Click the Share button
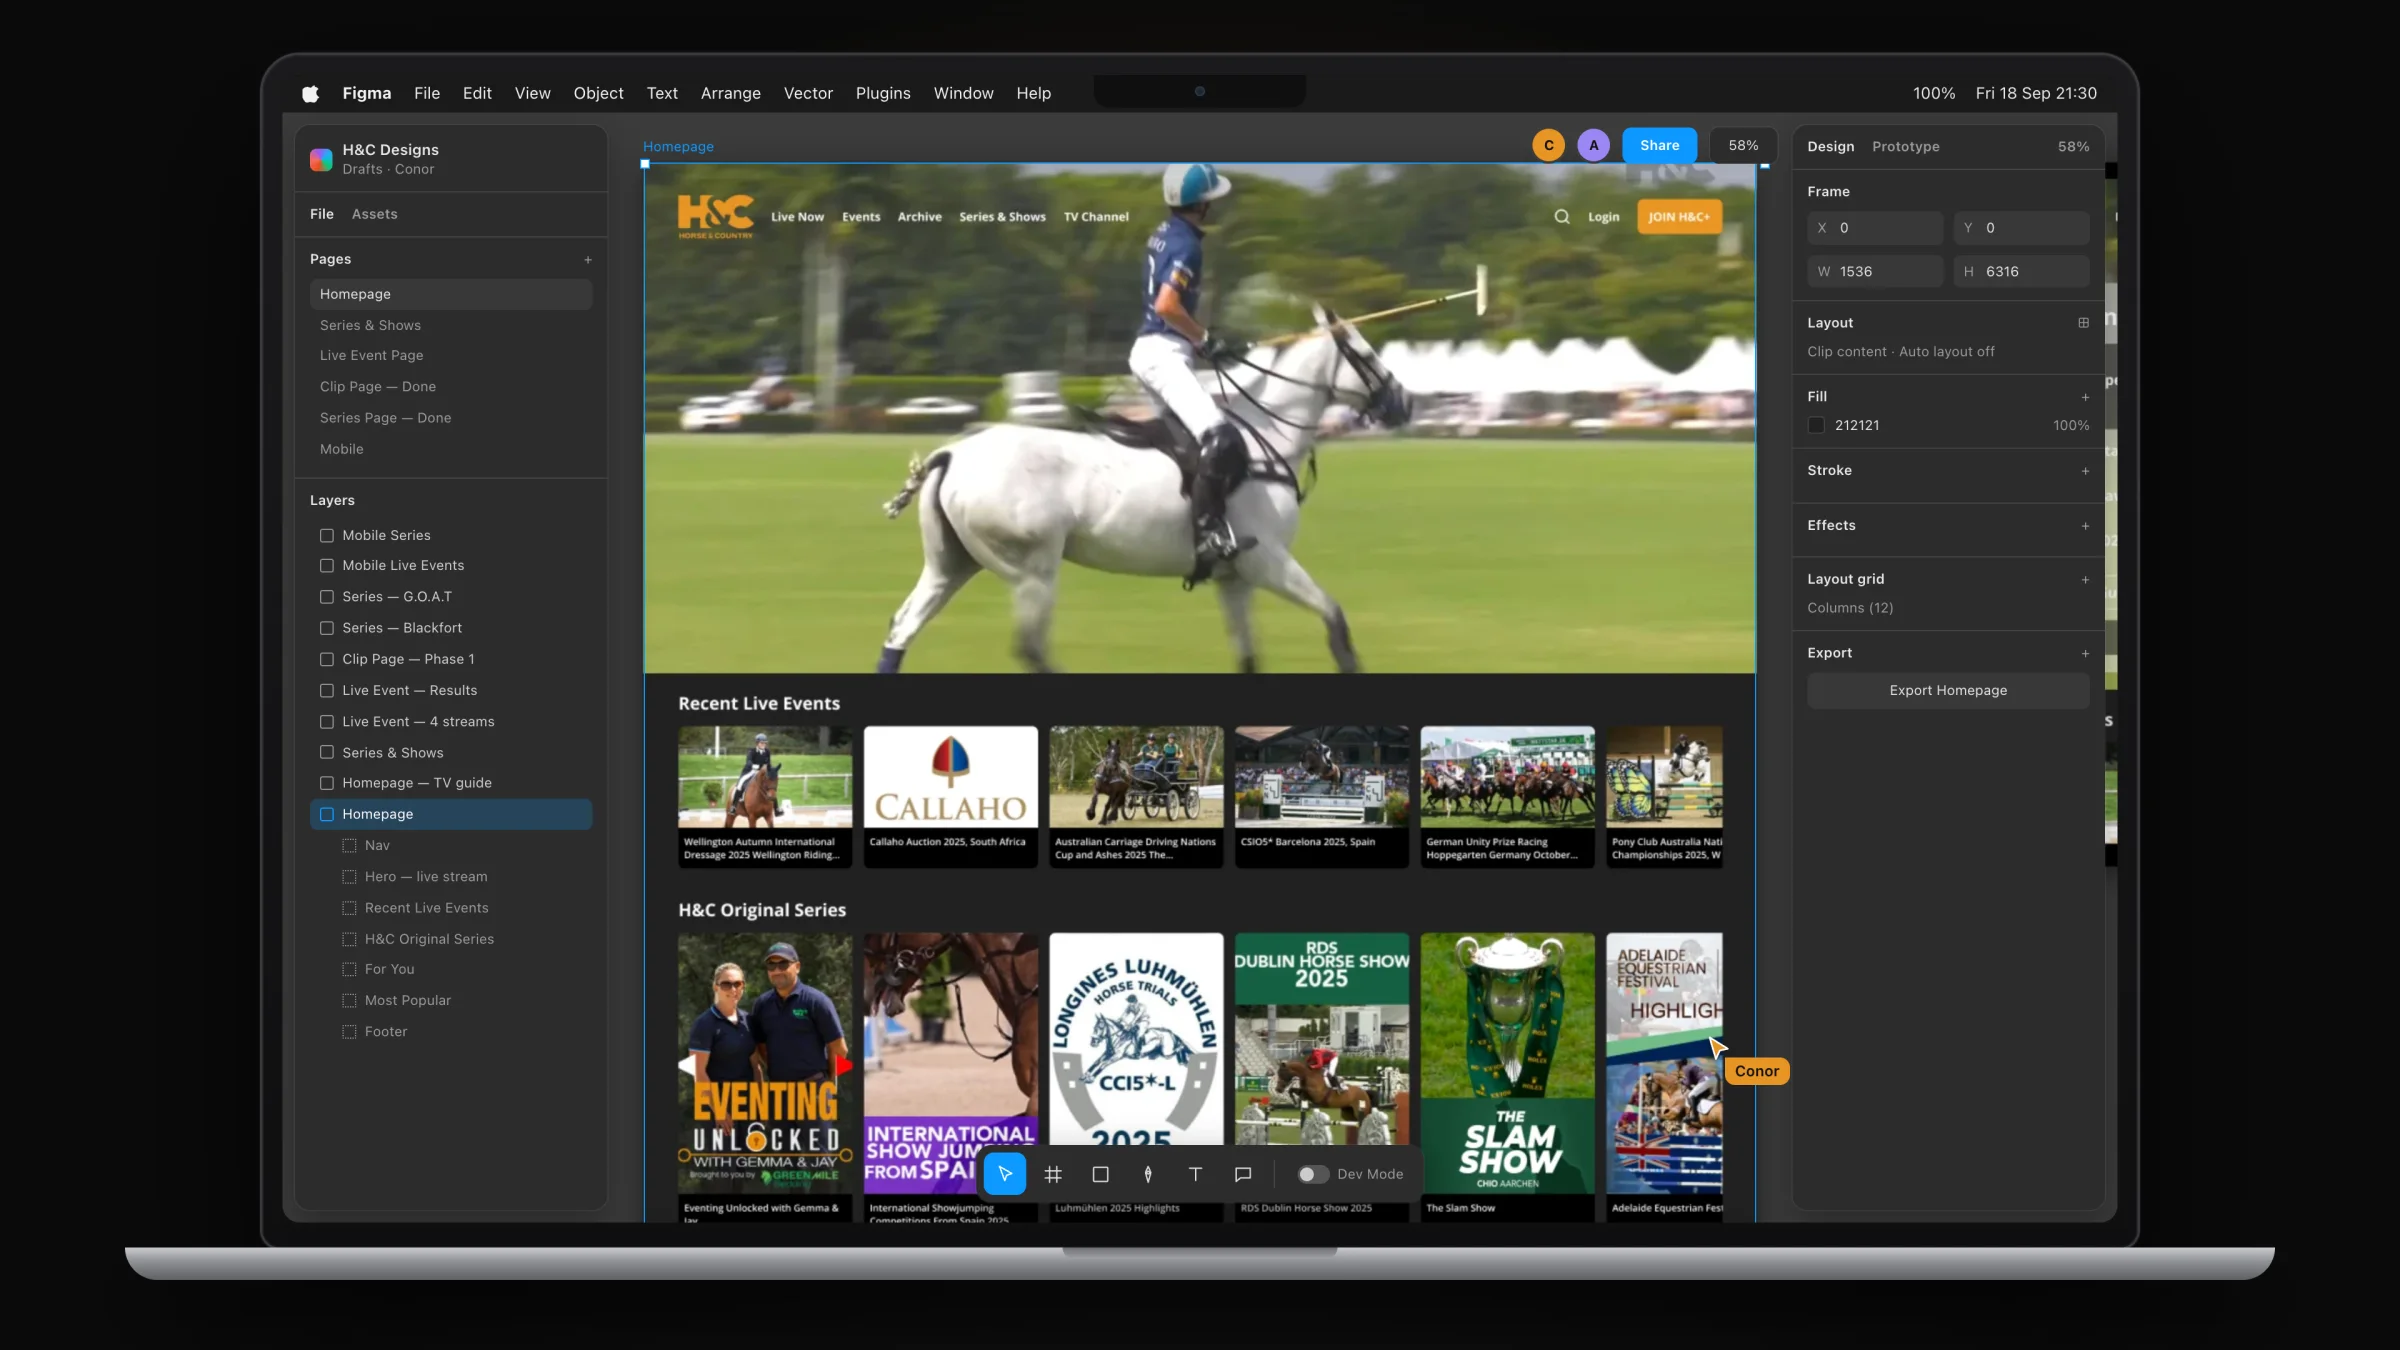The width and height of the screenshot is (2400, 1350). pos(1659,145)
